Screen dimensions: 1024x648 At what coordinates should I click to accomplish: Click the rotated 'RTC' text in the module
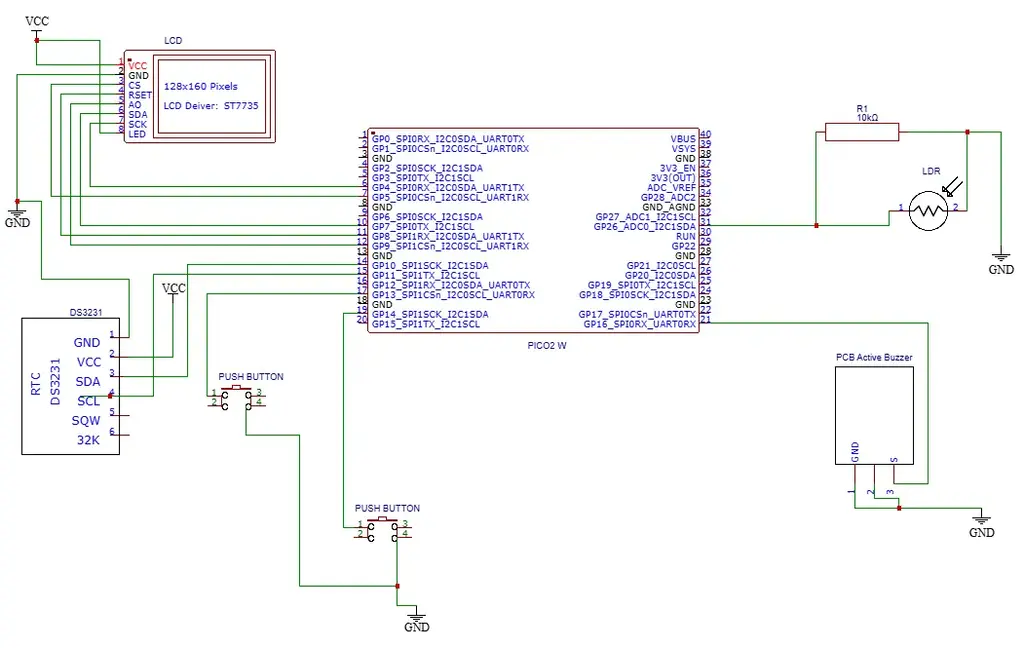tap(36, 384)
